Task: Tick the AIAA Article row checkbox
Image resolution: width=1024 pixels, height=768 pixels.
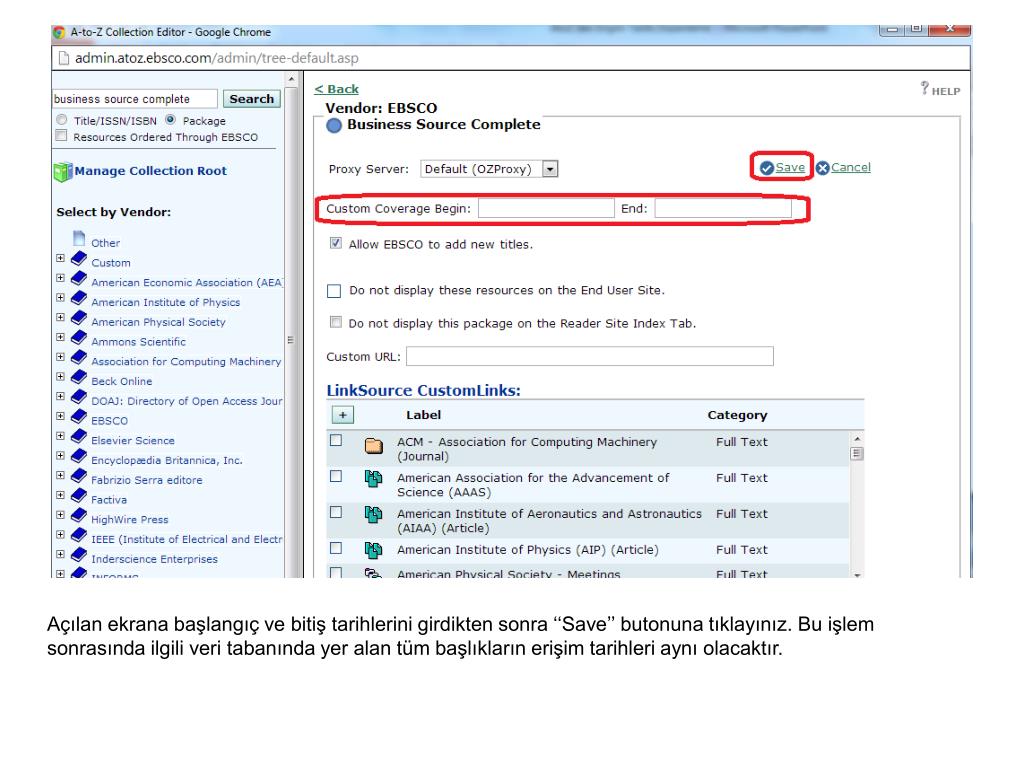Action: pyautogui.click(x=336, y=513)
